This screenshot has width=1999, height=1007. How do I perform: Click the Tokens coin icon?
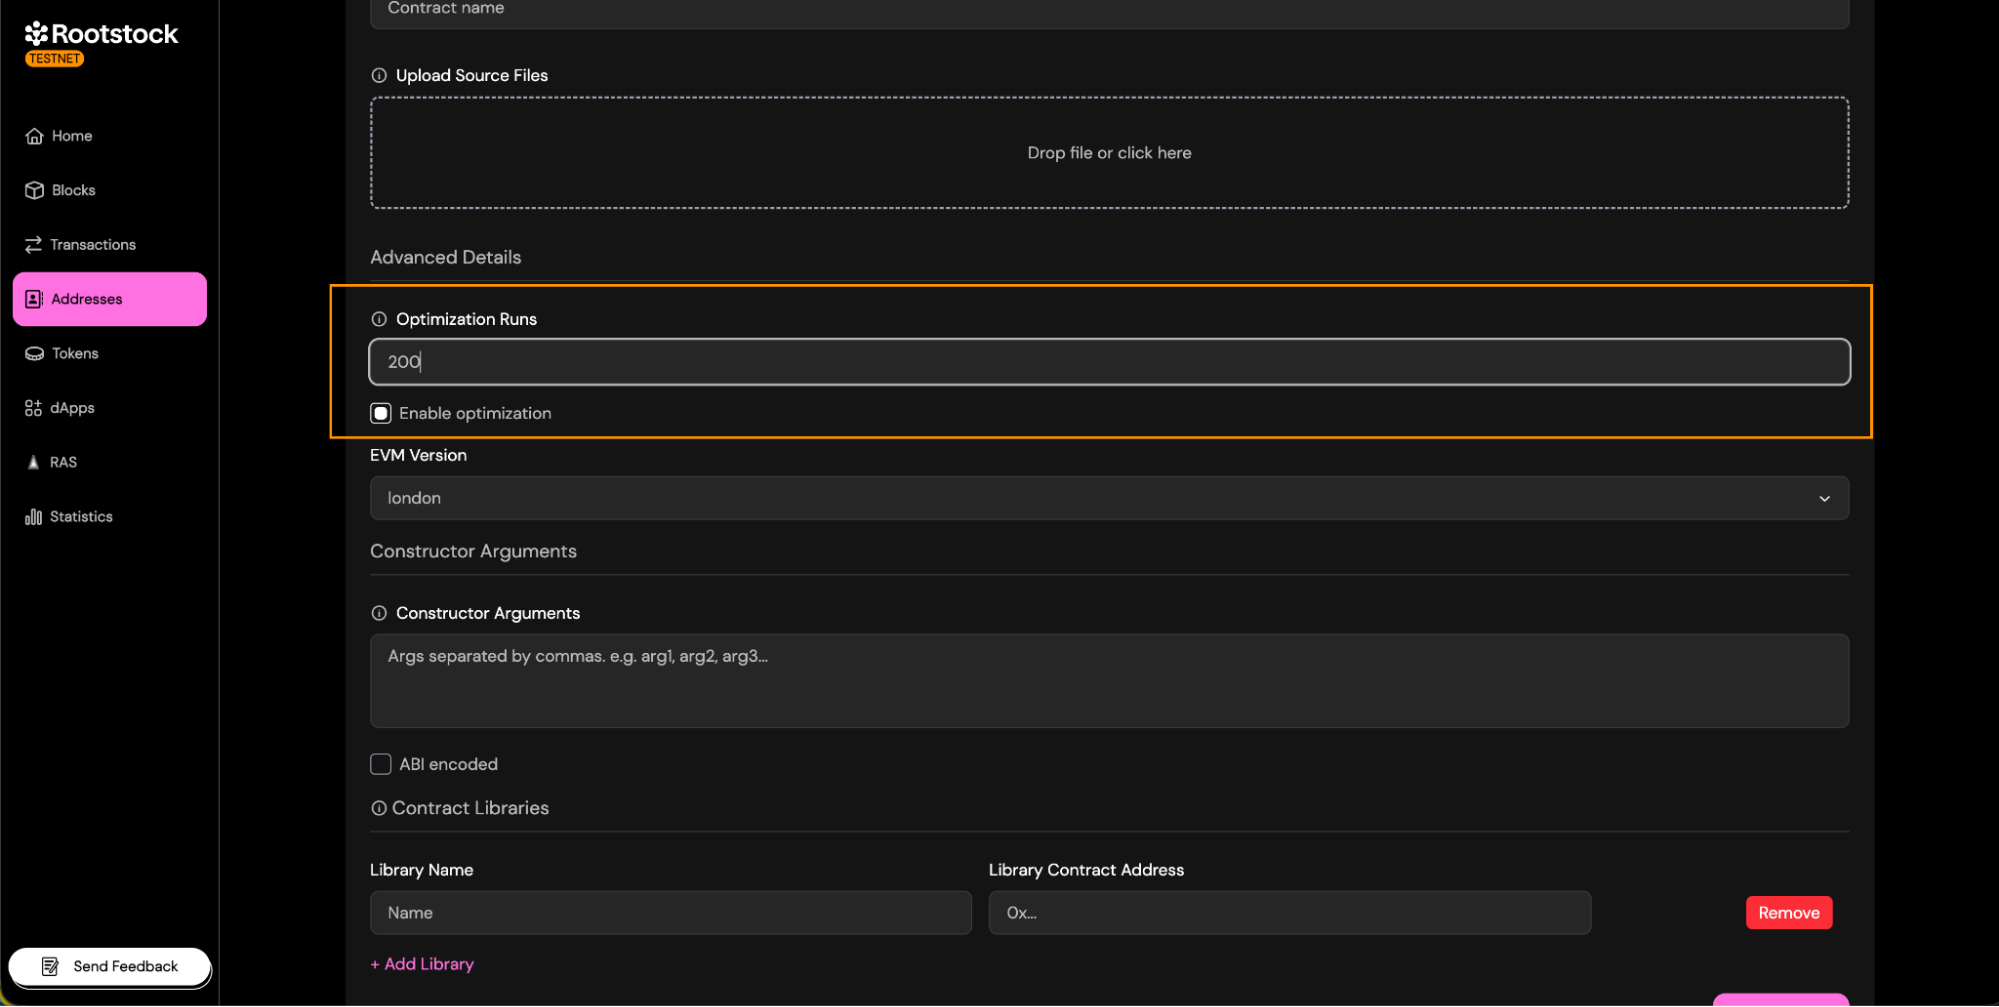click(x=34, y=354)
